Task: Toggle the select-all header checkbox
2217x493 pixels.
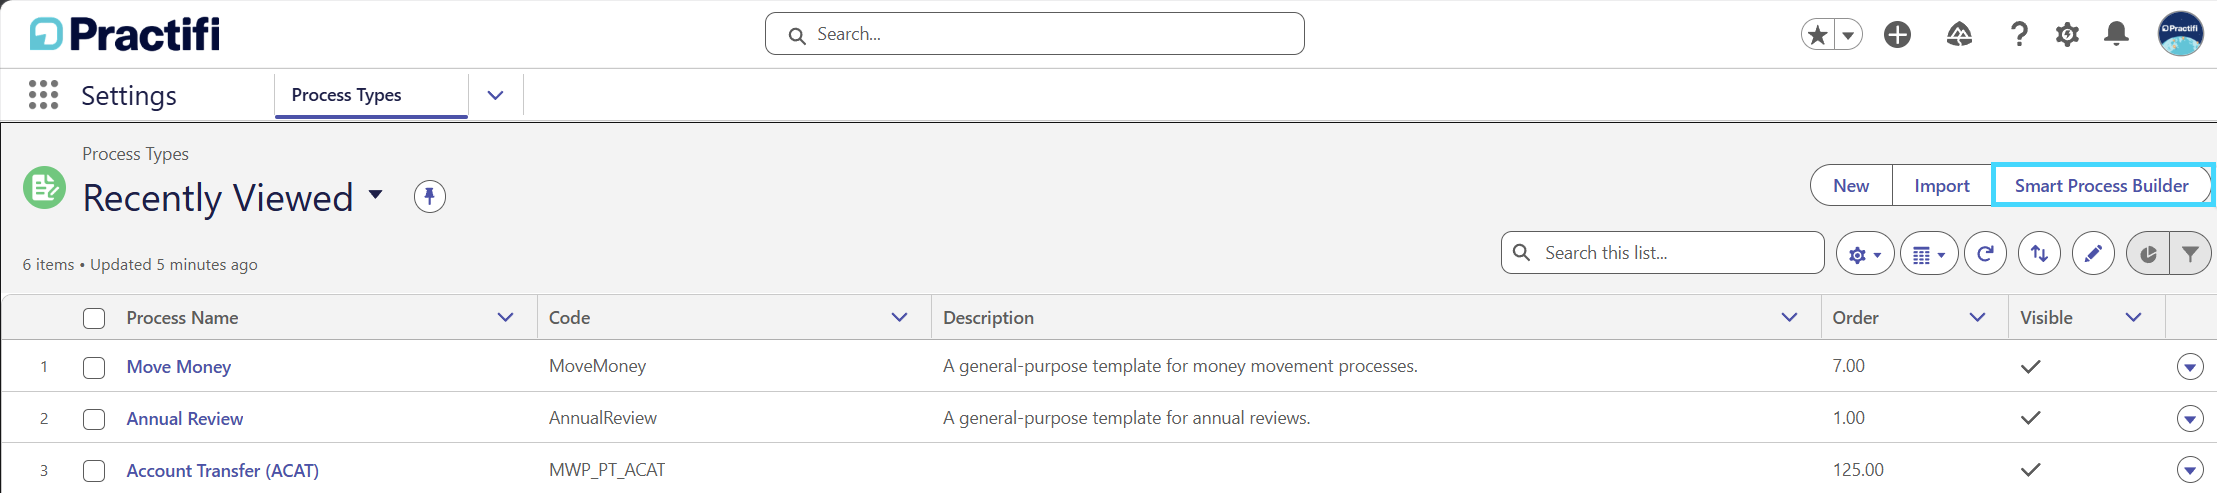Action: pos(94,318)
